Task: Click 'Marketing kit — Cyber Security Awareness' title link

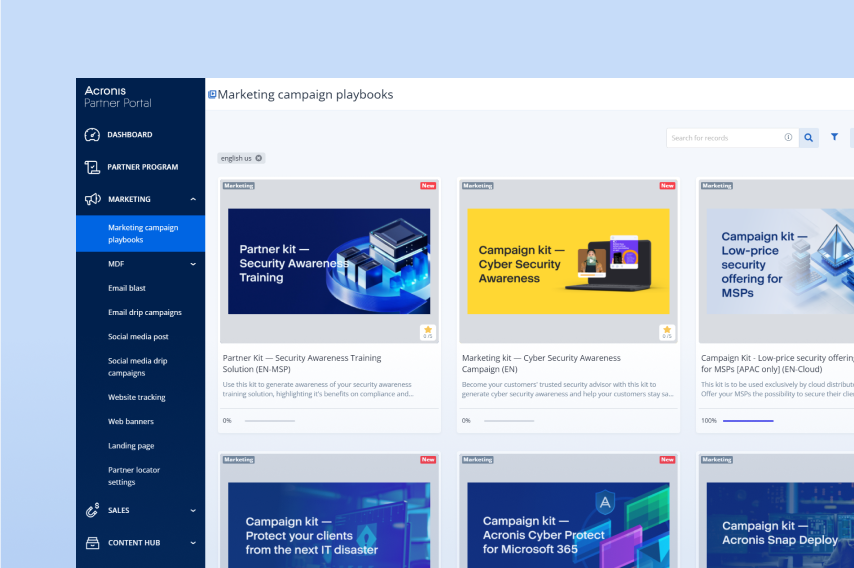Action: click(x=541, y=363)
